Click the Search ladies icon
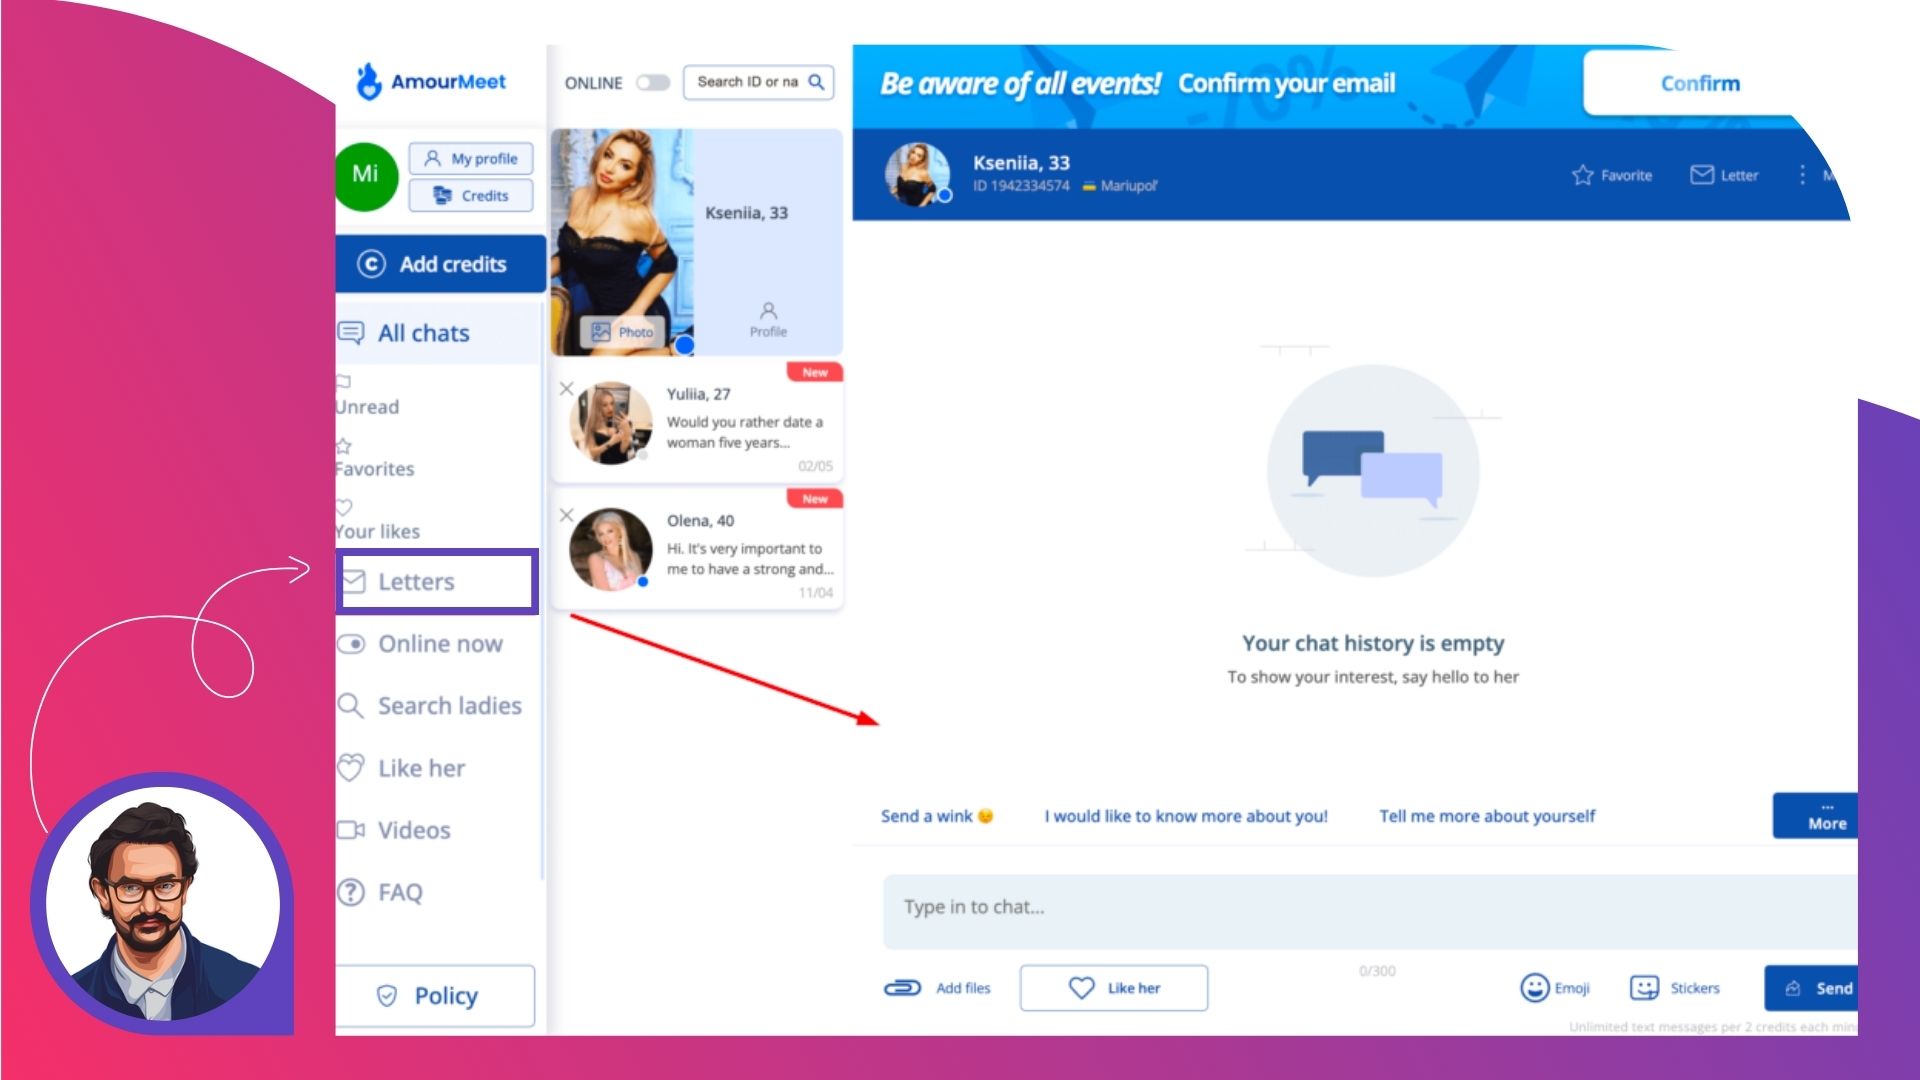Image resolution: width=1920 pixels, height=1080 pixels. 352,705
